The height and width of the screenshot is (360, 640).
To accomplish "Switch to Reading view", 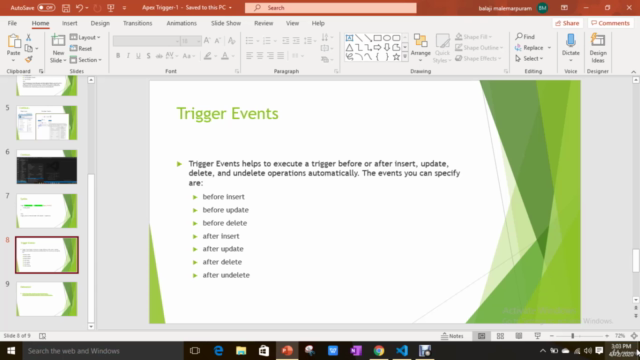I will click(x=519, y=336).
